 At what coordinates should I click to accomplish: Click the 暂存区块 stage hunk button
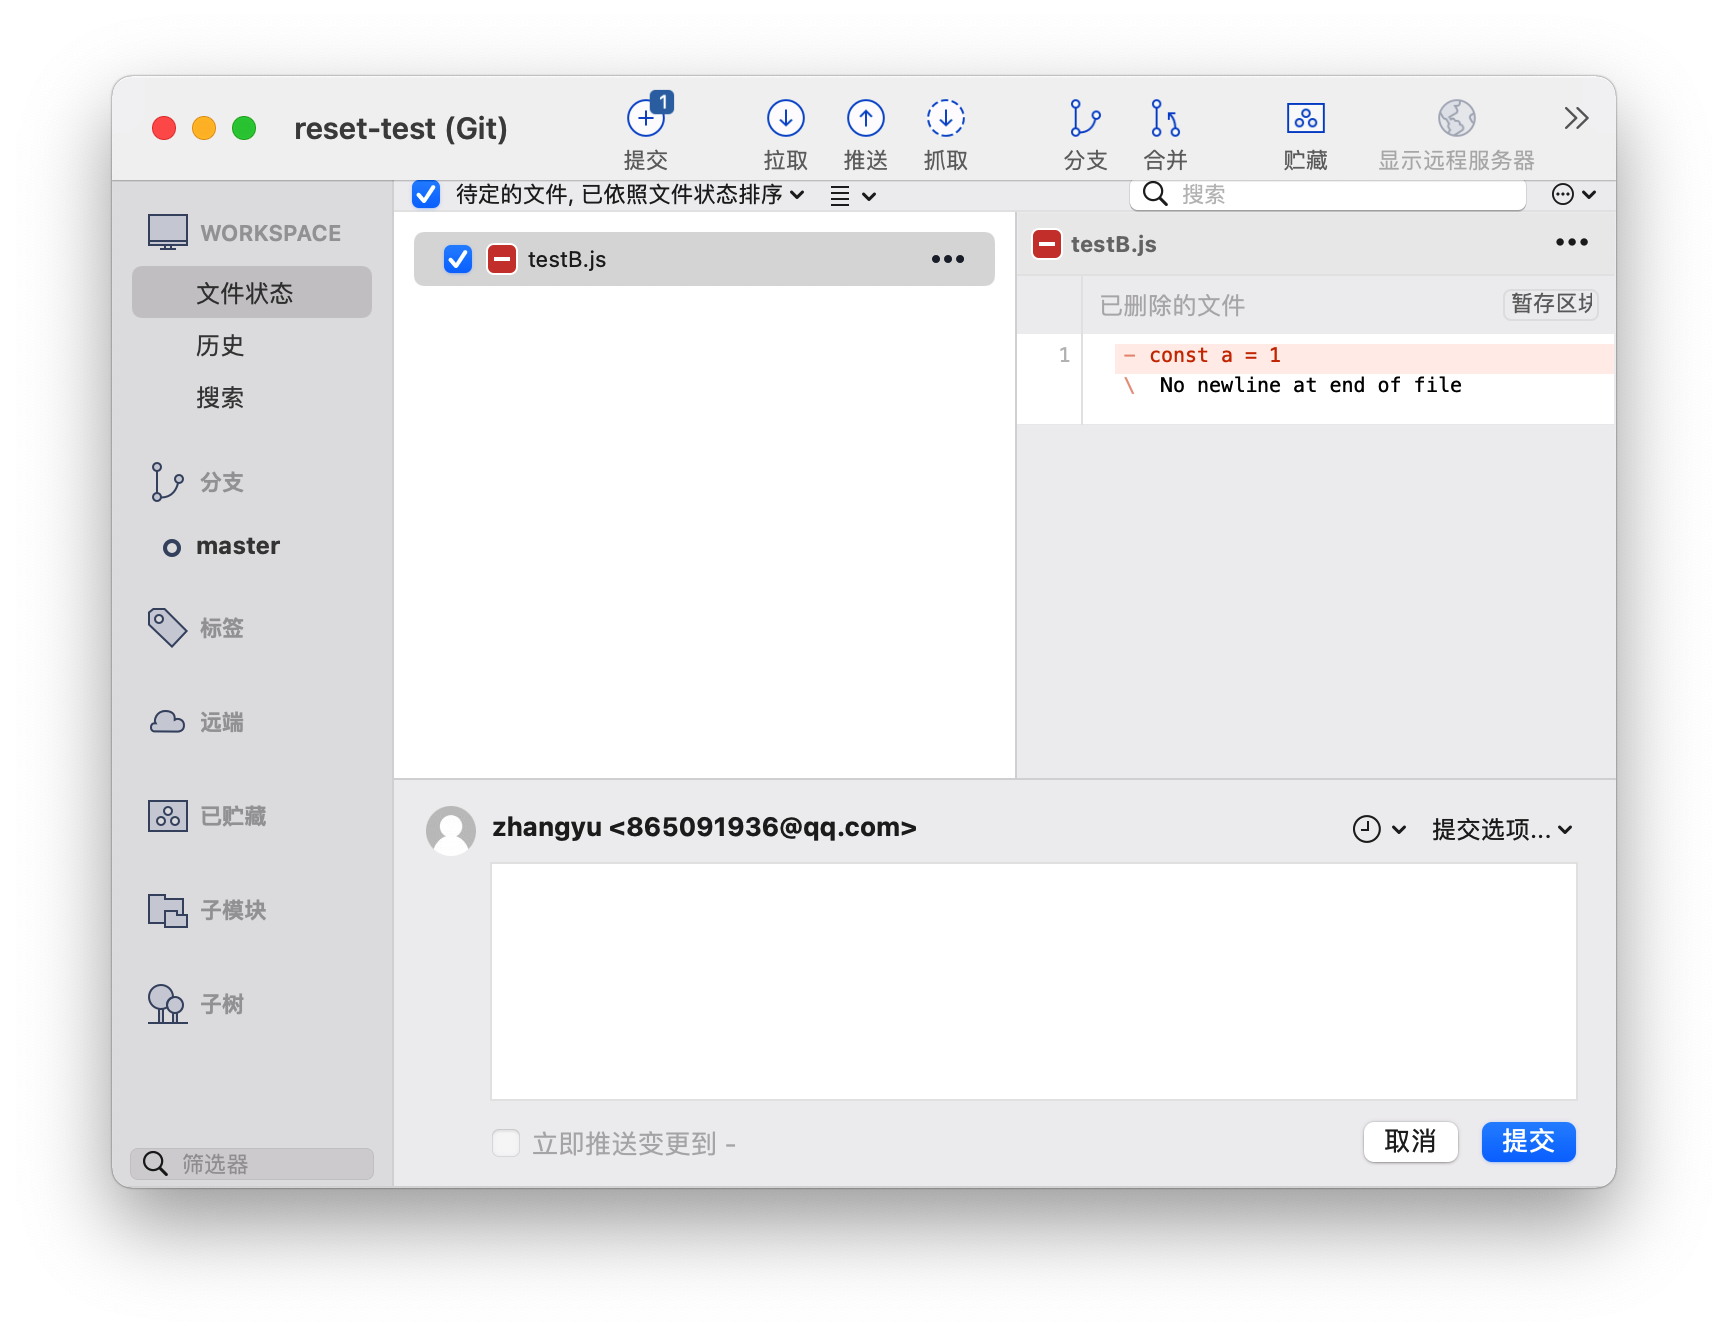(x=1551, y=304)
